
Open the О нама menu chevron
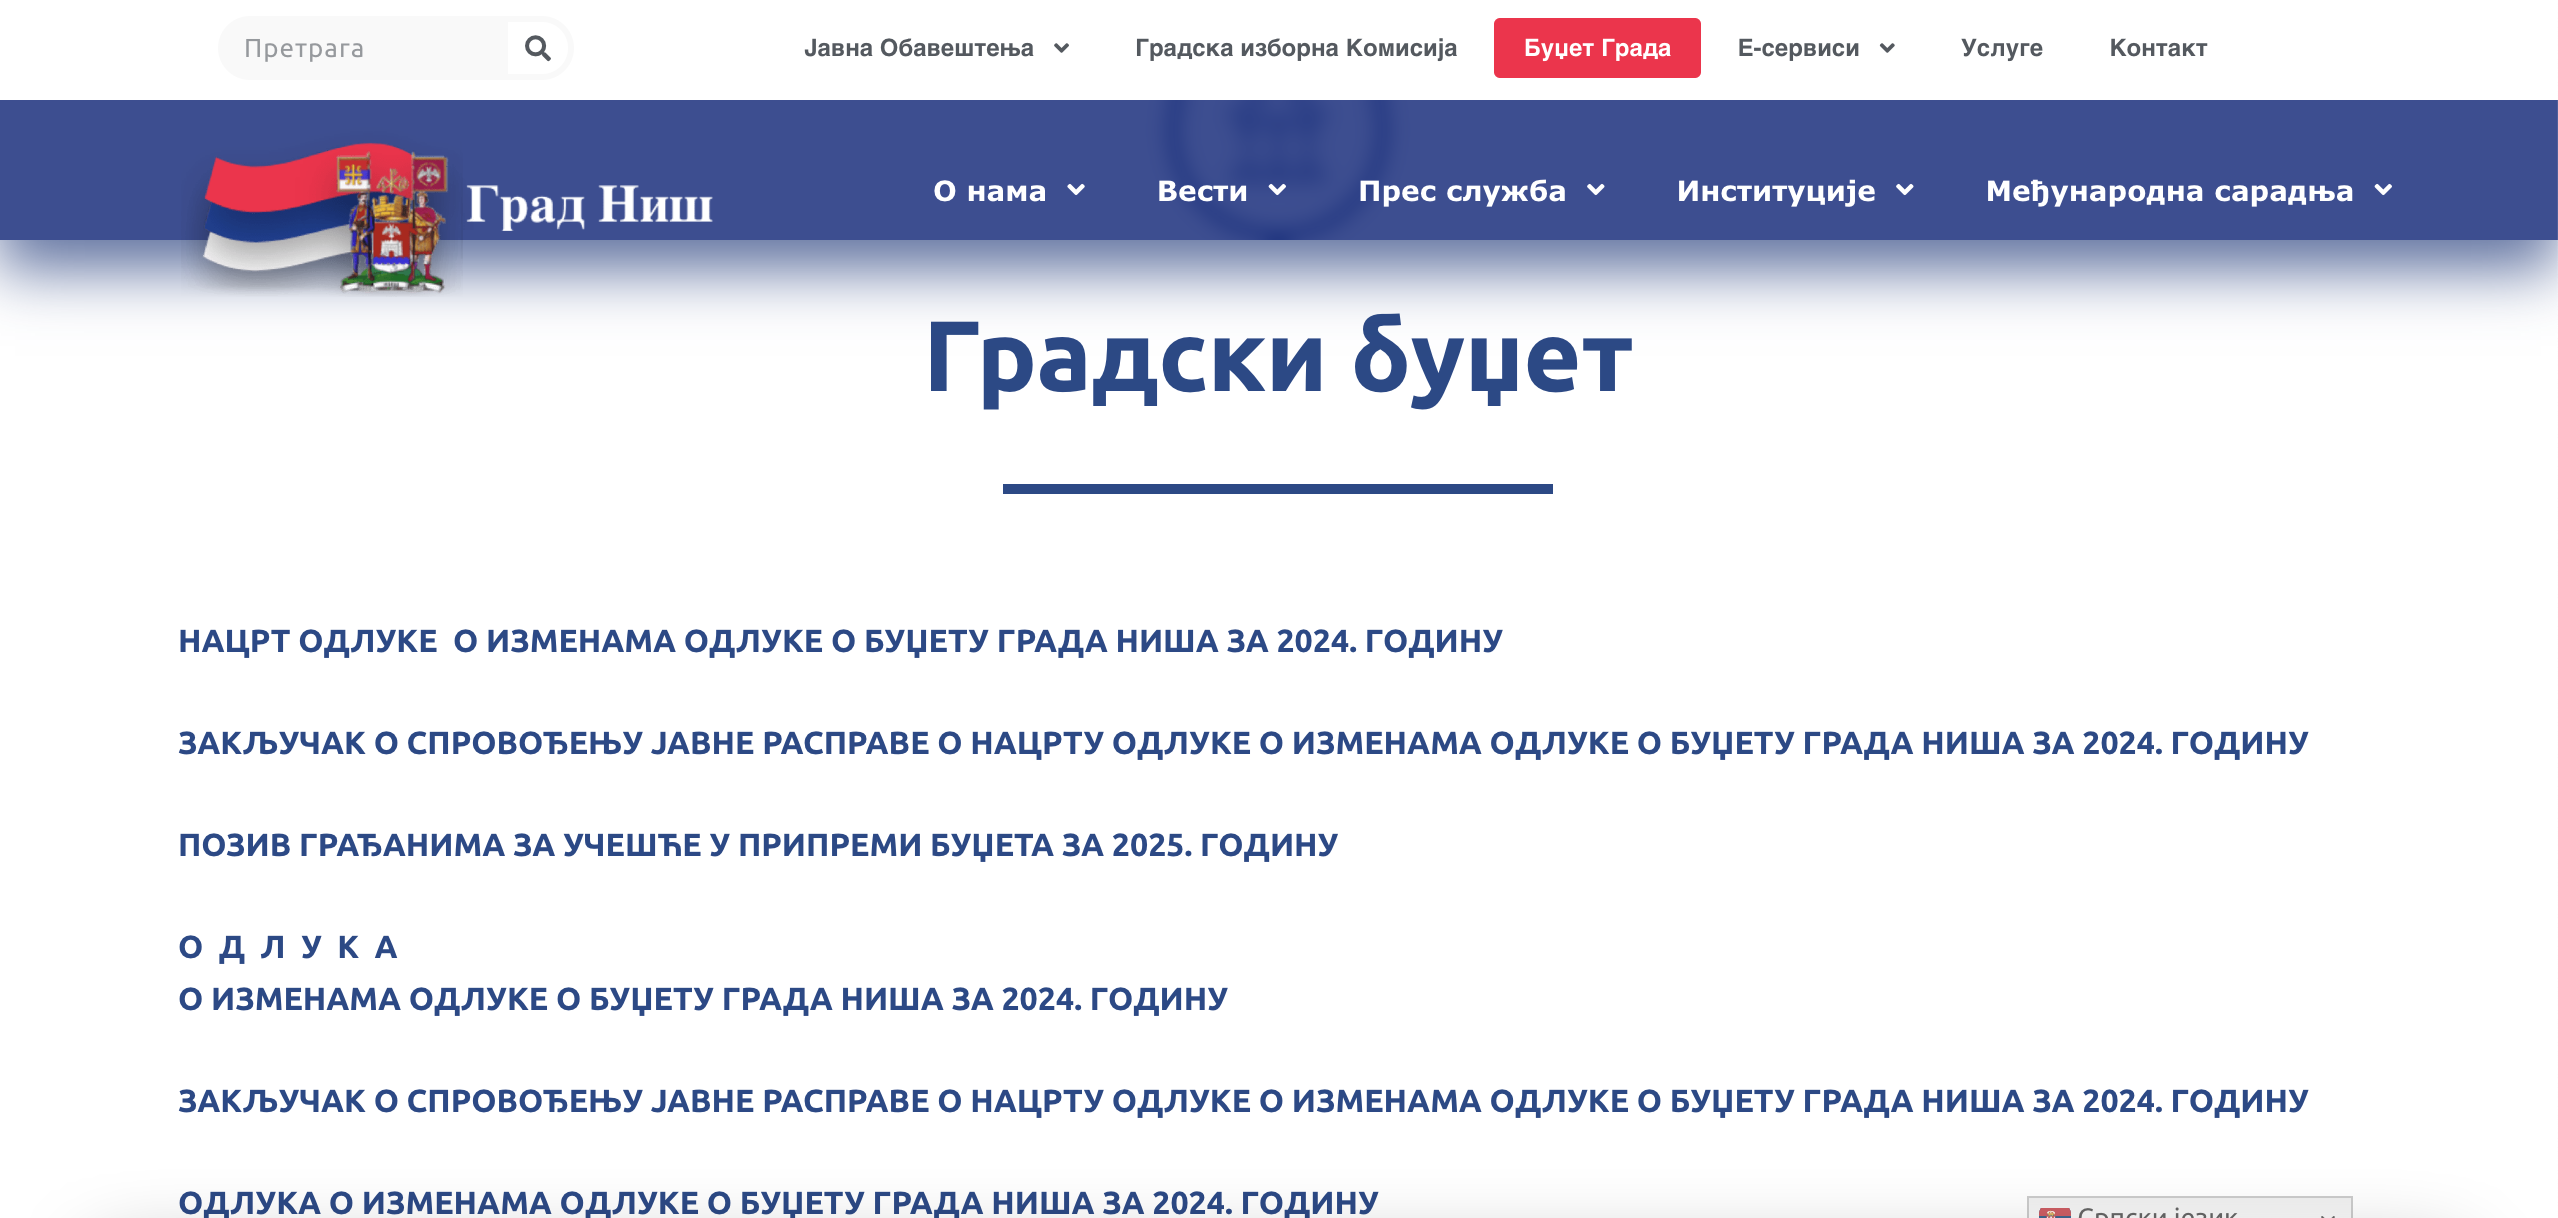point(1076,190)
